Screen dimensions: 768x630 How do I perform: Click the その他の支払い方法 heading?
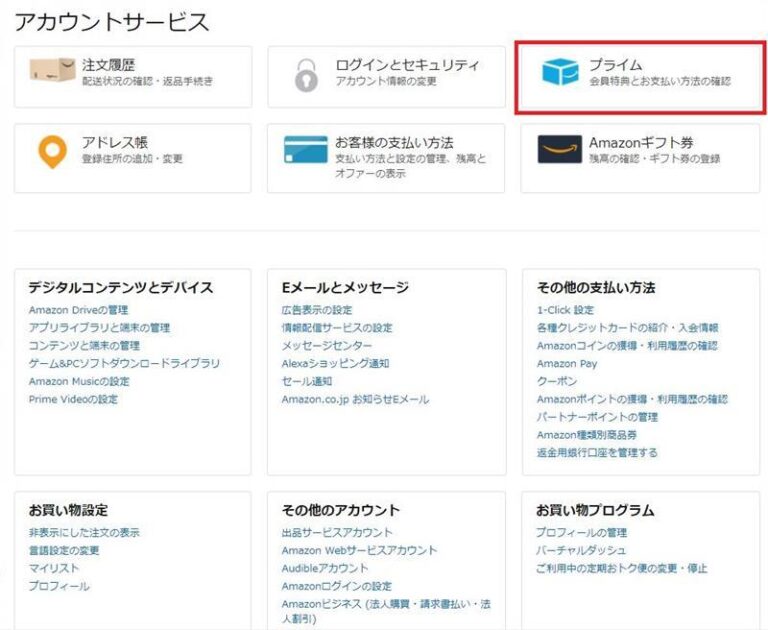(x=596, y=287)
